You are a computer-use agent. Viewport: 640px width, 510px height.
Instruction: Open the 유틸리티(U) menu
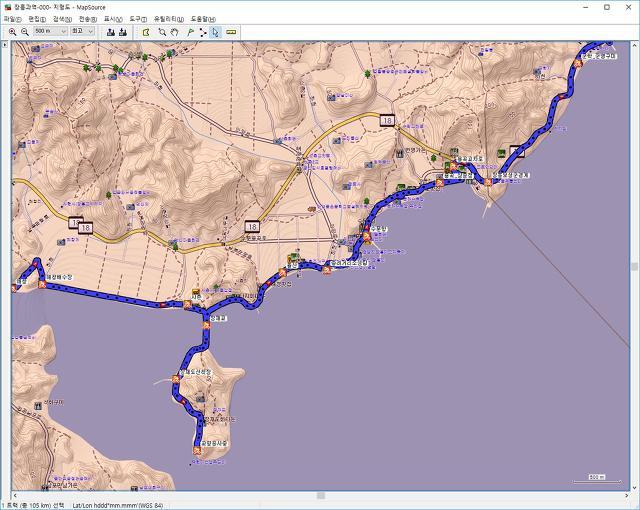coord(169,19)
